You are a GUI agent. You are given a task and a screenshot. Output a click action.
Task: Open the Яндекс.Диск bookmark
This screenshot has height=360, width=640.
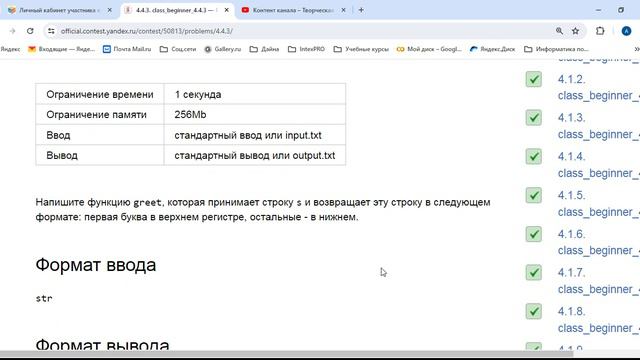[492, 49]
